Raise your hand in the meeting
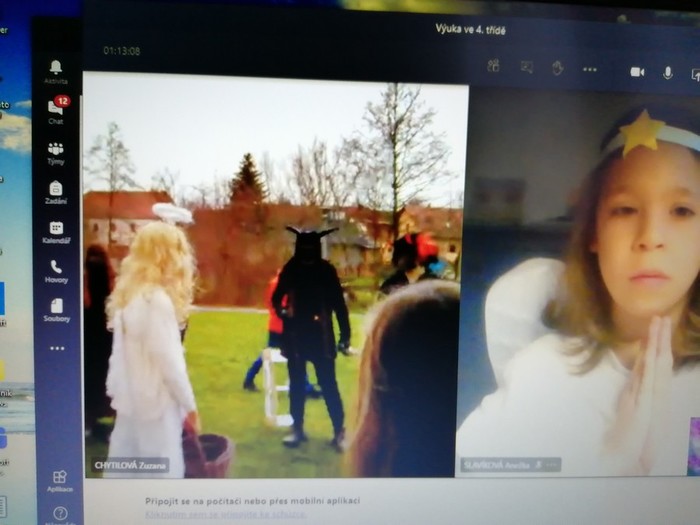This screenshot has width=700, height=525. 558,68
